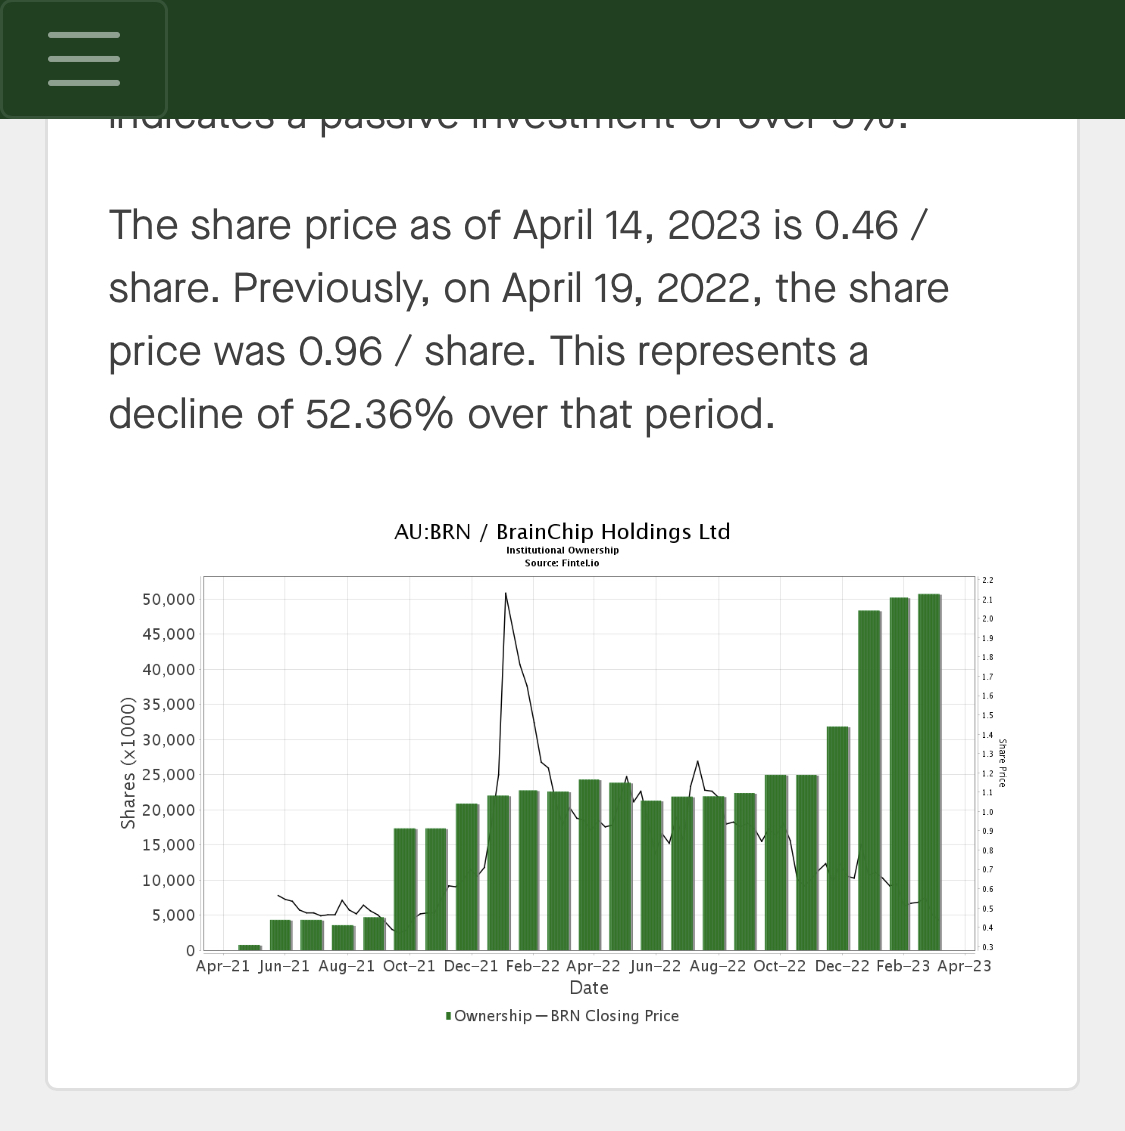Click the Apr-23 x-axis tick label
Image resolution: width=1125 pixels, height=1131 pixels.
pyautogui.click(x=964, y=966)
